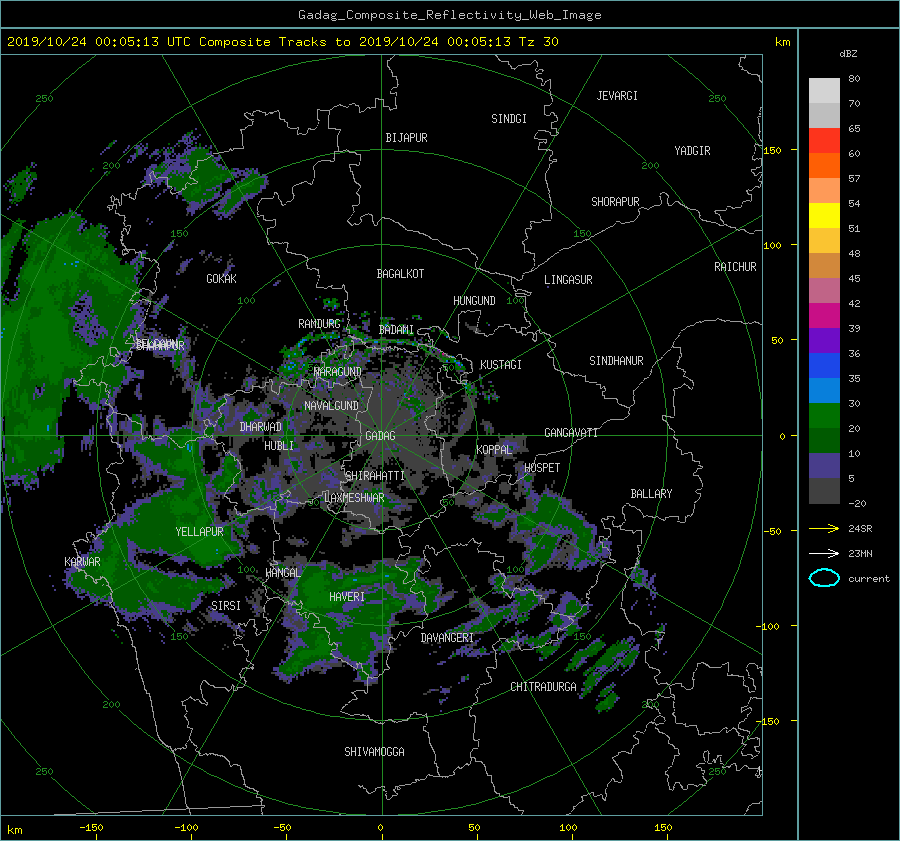Click the NAVALGUND city label
This screenshot has height=841, width=900.
pos(331,406)
